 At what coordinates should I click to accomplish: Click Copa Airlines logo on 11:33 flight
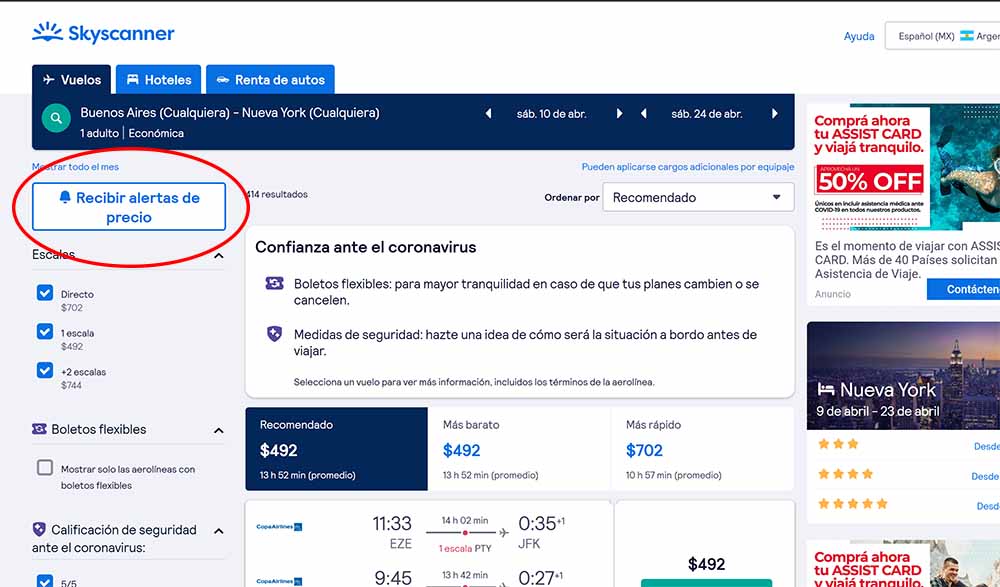click(279, 527)
